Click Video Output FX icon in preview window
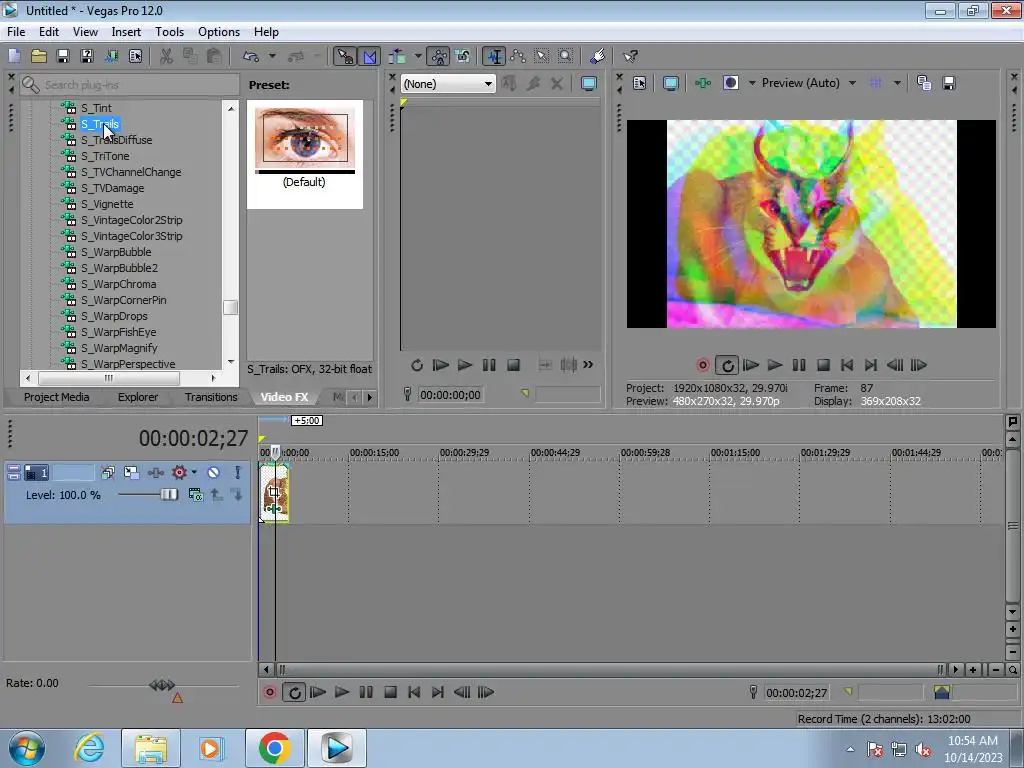Image resolution: width=1024 pixels, height=768 pixels. click(x=703, y=83)
